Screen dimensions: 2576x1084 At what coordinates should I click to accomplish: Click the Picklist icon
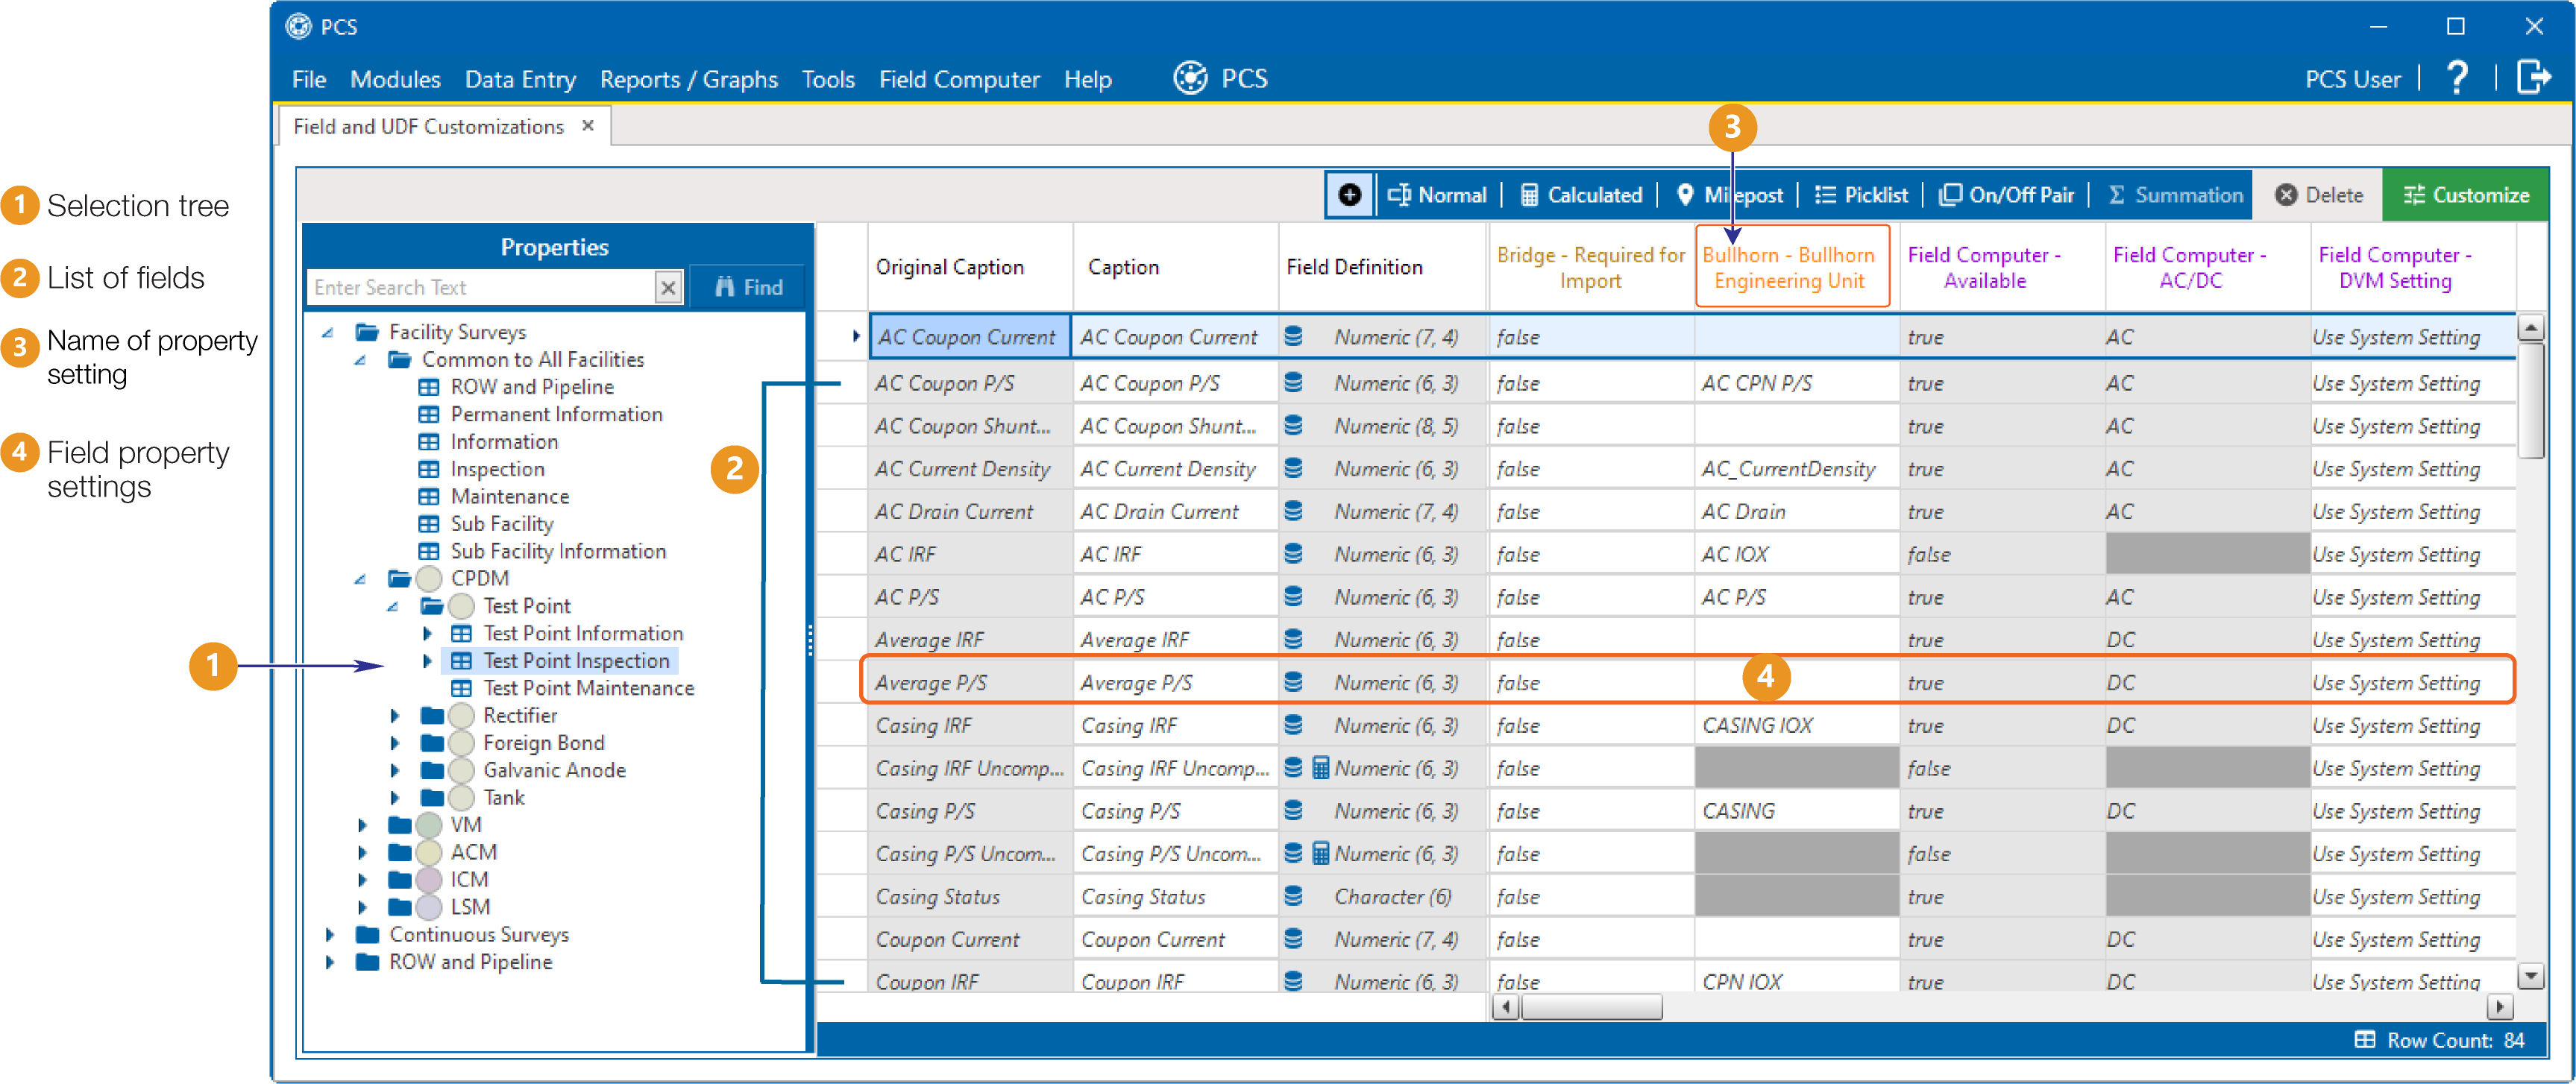click(1860, 194)
